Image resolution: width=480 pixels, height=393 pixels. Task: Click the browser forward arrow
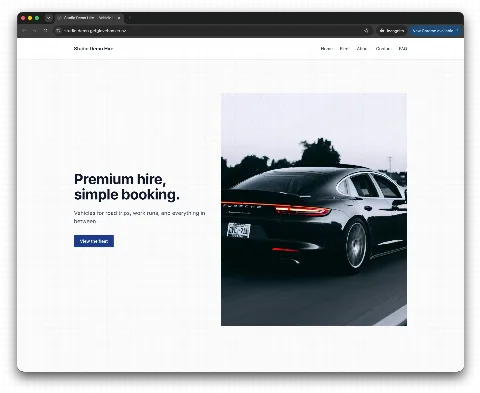tap(35, 31)
